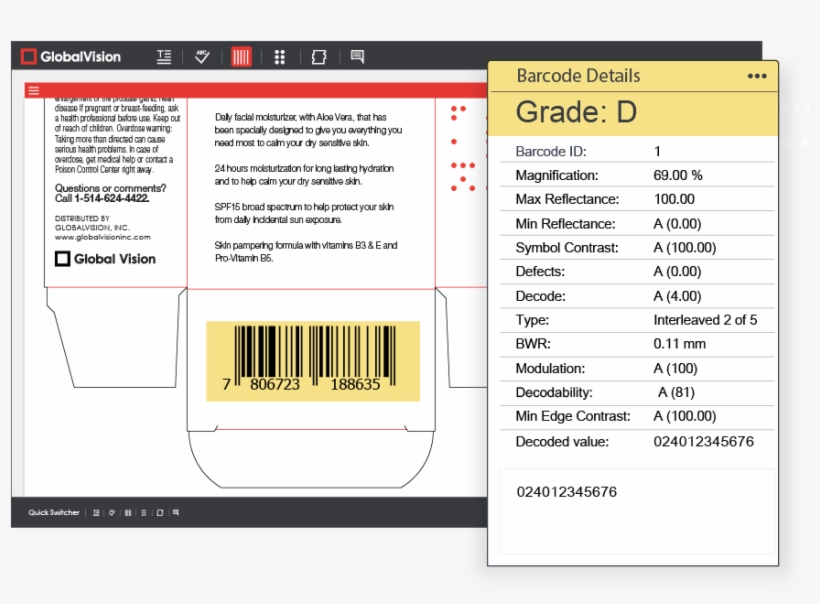Select Decodability value A (81)
820x604 pixels.
click(x=676, y=392)
